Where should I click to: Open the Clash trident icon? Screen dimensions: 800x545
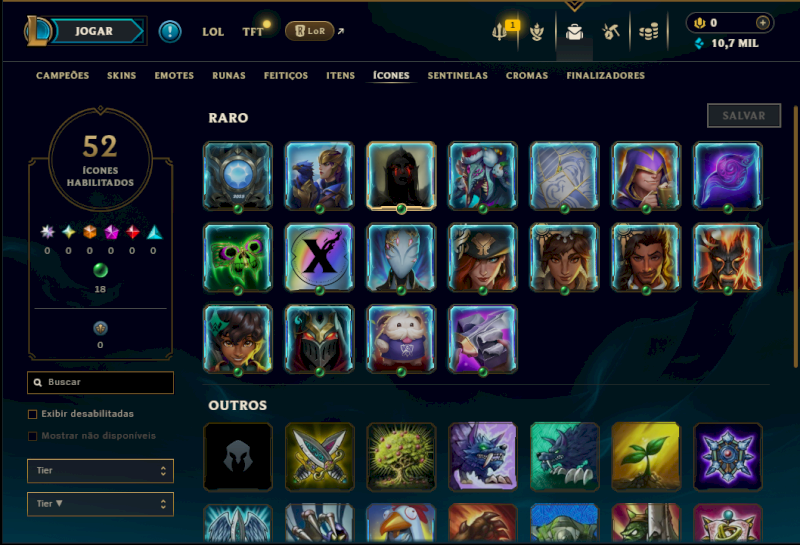pos(499,32)
